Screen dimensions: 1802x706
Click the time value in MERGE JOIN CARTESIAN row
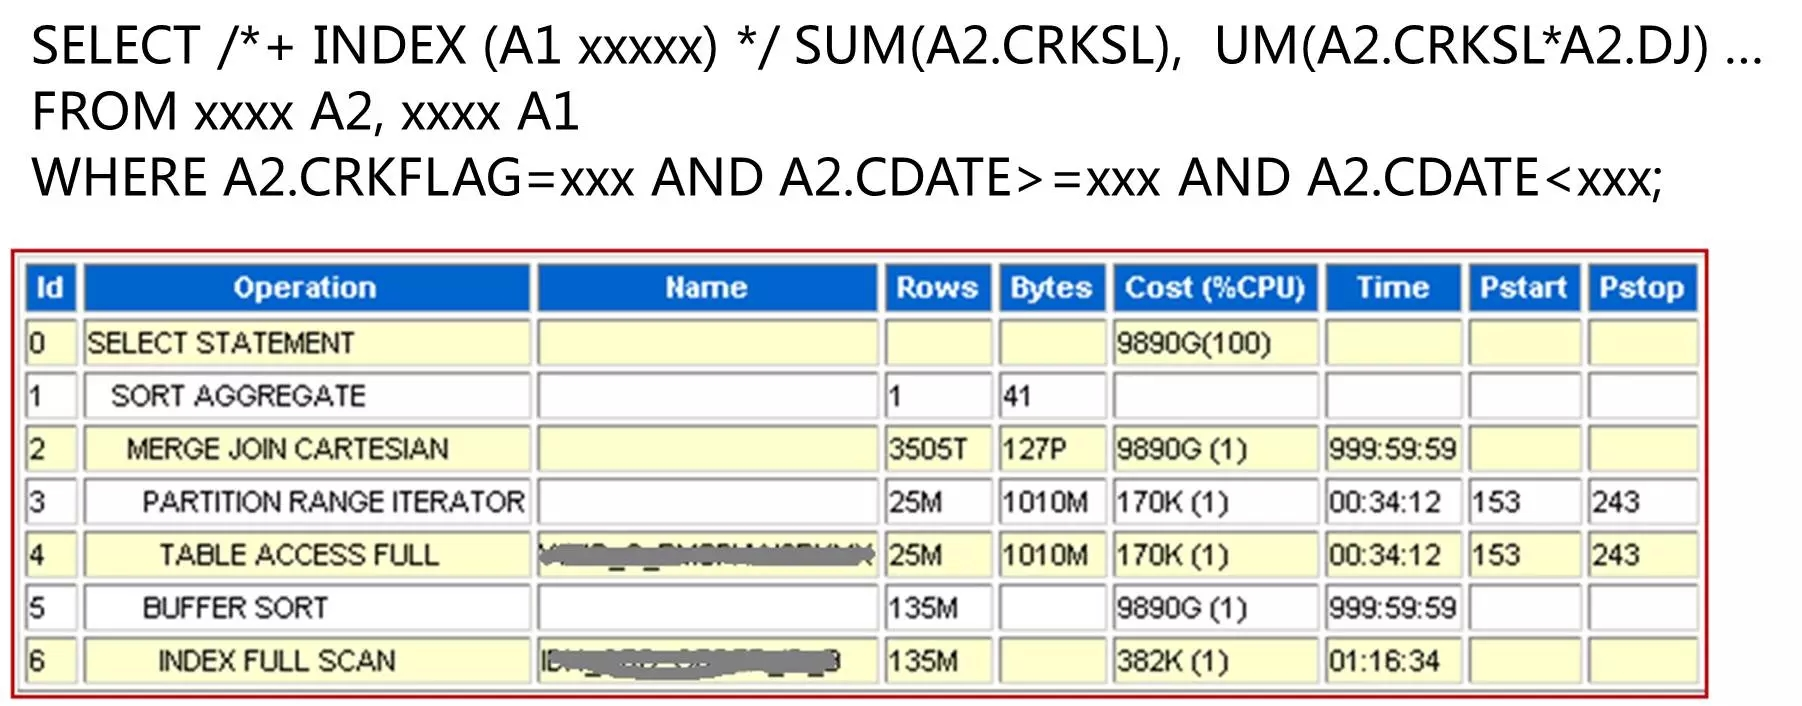(1393, 449)
